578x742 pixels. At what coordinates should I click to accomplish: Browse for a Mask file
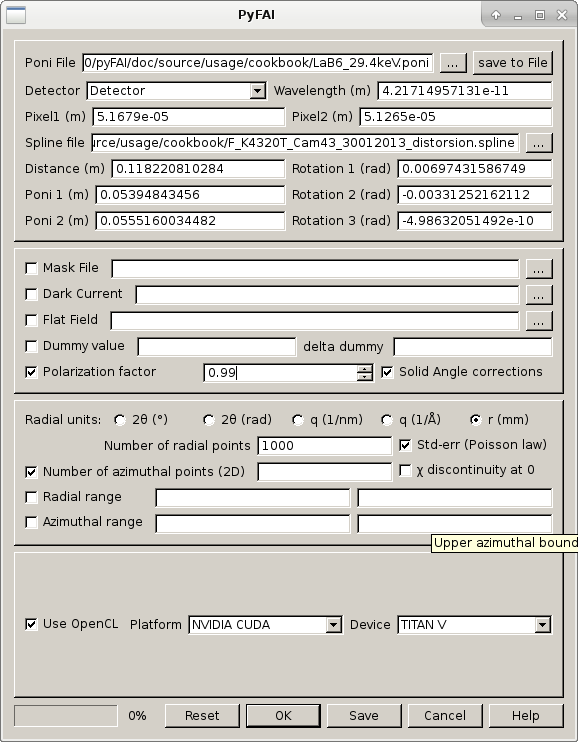point(539,269)
